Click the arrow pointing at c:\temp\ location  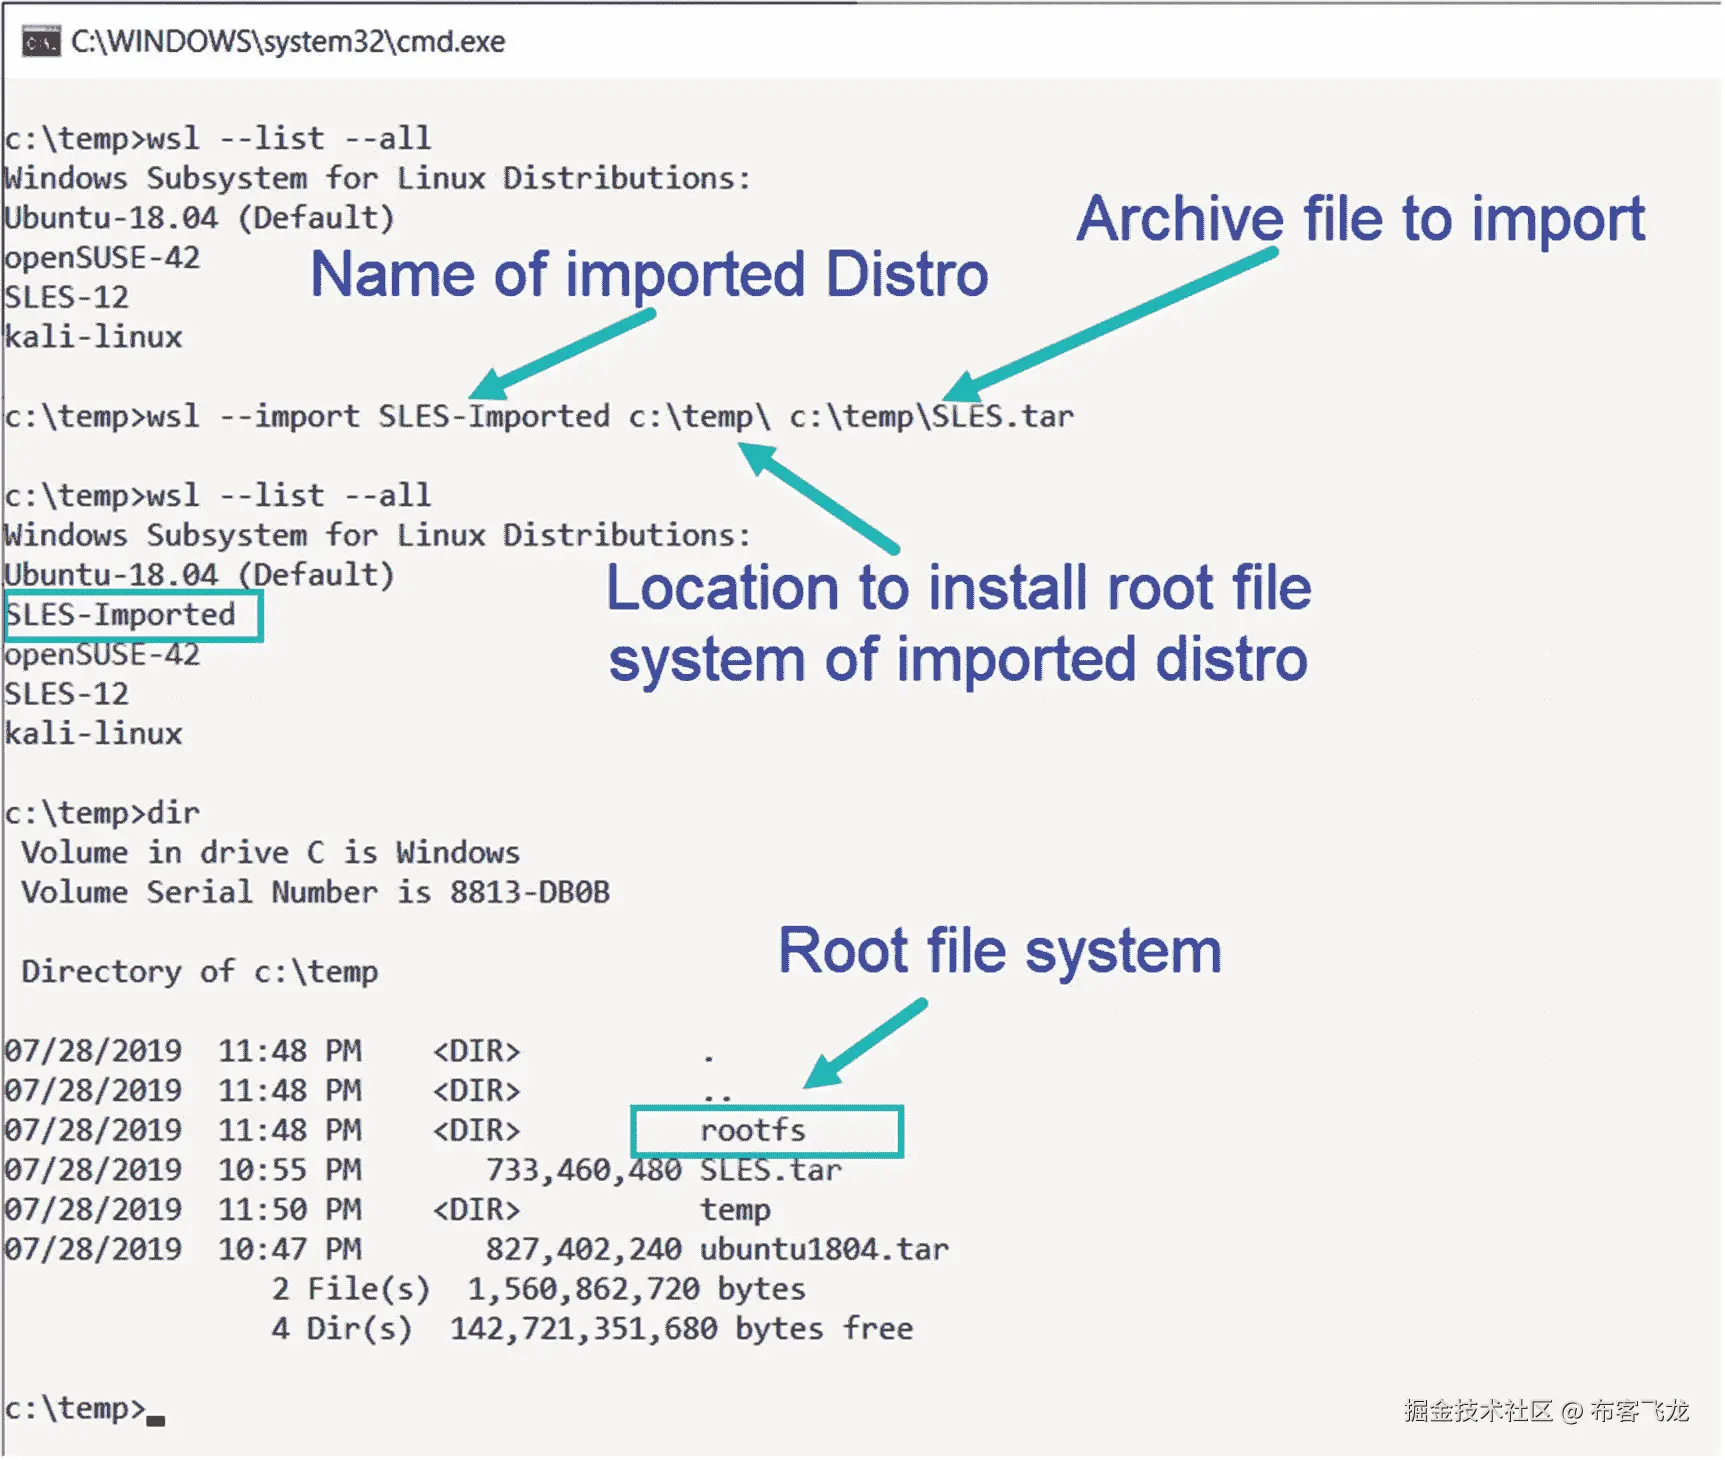818,497
